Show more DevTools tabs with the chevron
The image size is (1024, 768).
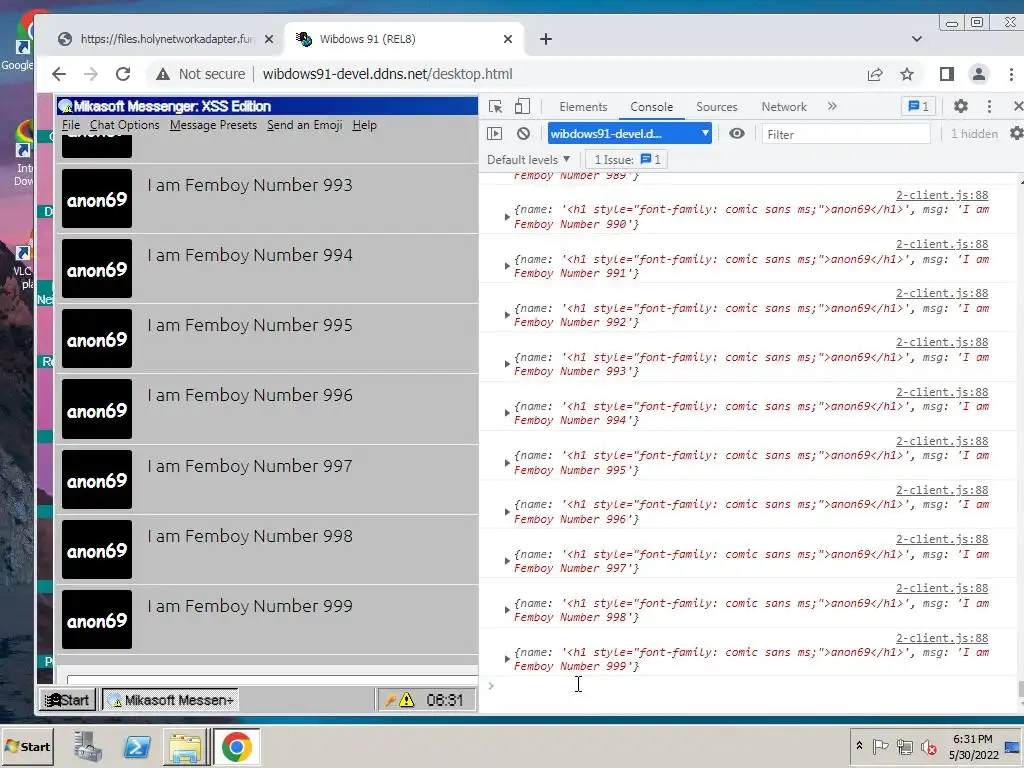point(832,106)
